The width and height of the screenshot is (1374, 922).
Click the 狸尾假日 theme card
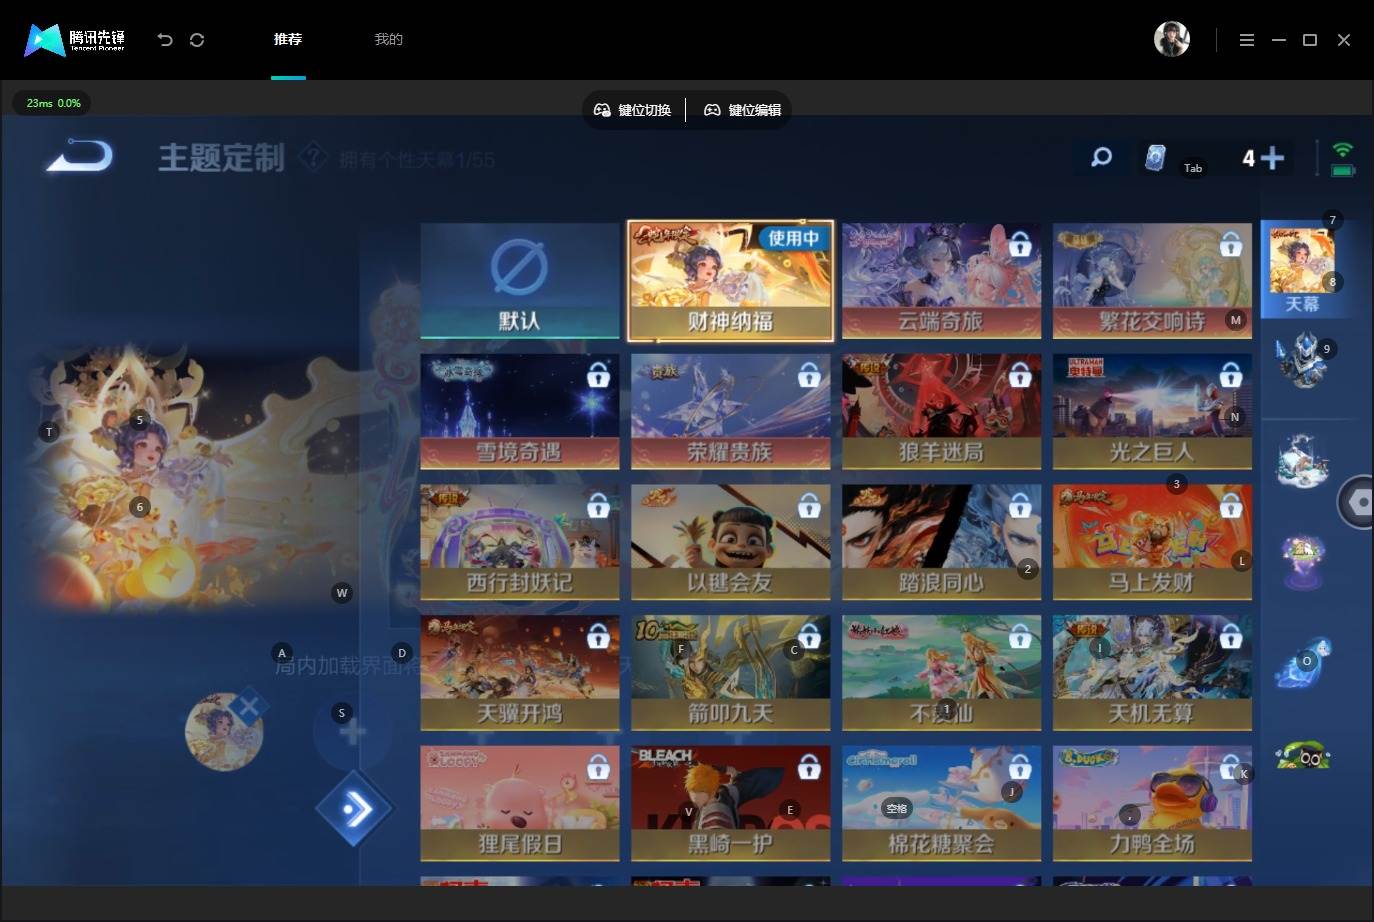coord(520,803)
